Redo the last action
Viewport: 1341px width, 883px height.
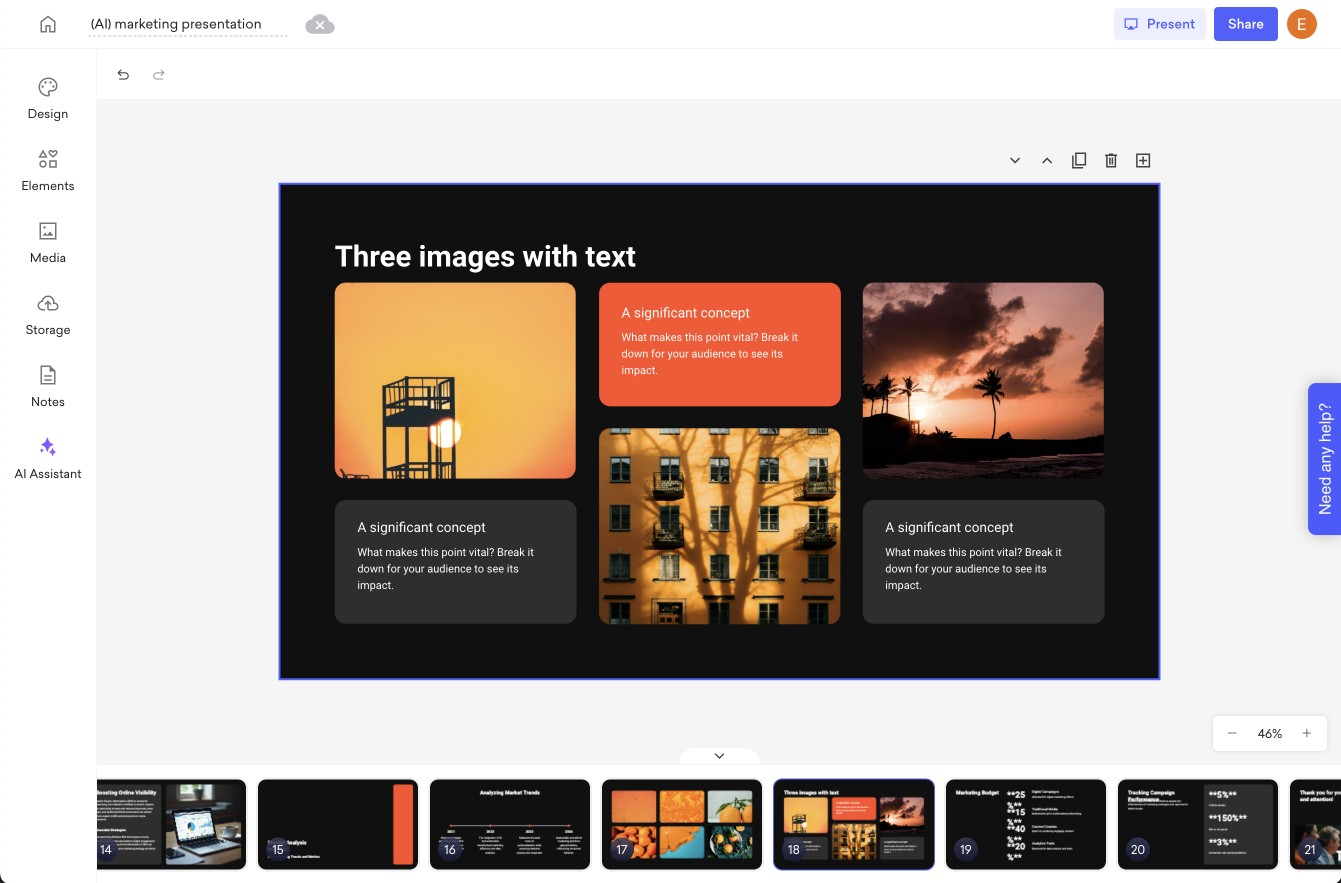(x=158, y=74)
